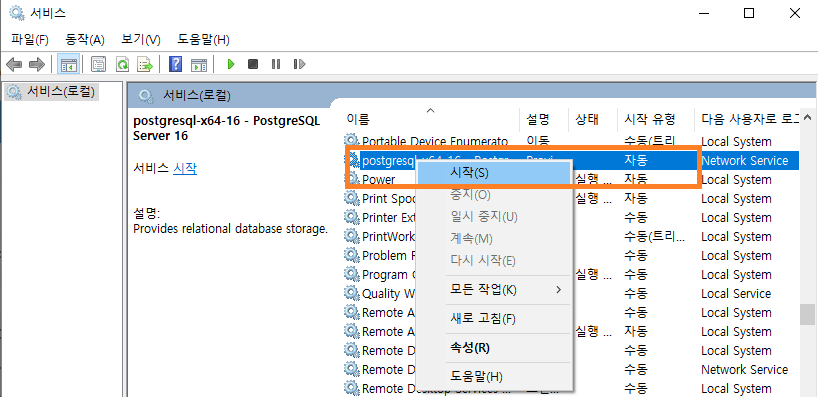Select 서비스(로컬) in the left tree
This screenshot has height=397, width=818.
tap(51, 92)
